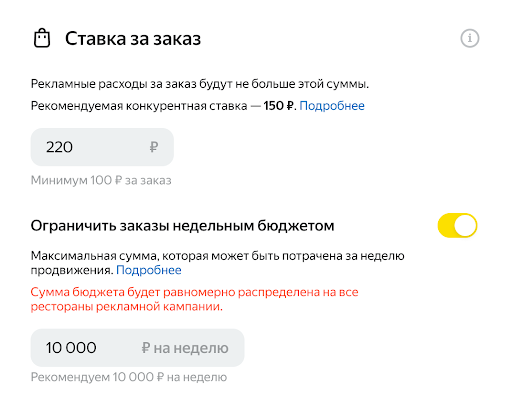Focus the weekly budget field showing 10 000
The width and height of the screenshot is (512, 407).
click(x=137, y=348)
